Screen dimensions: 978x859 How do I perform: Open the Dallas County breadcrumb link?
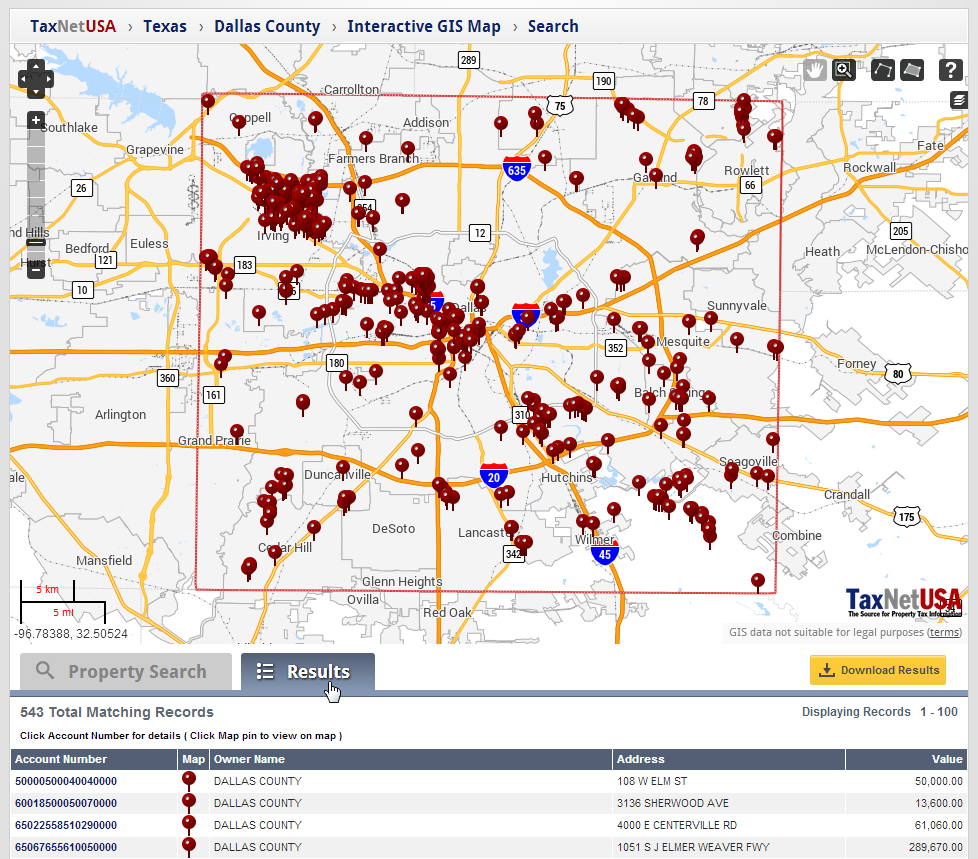[x=267, y=26]
